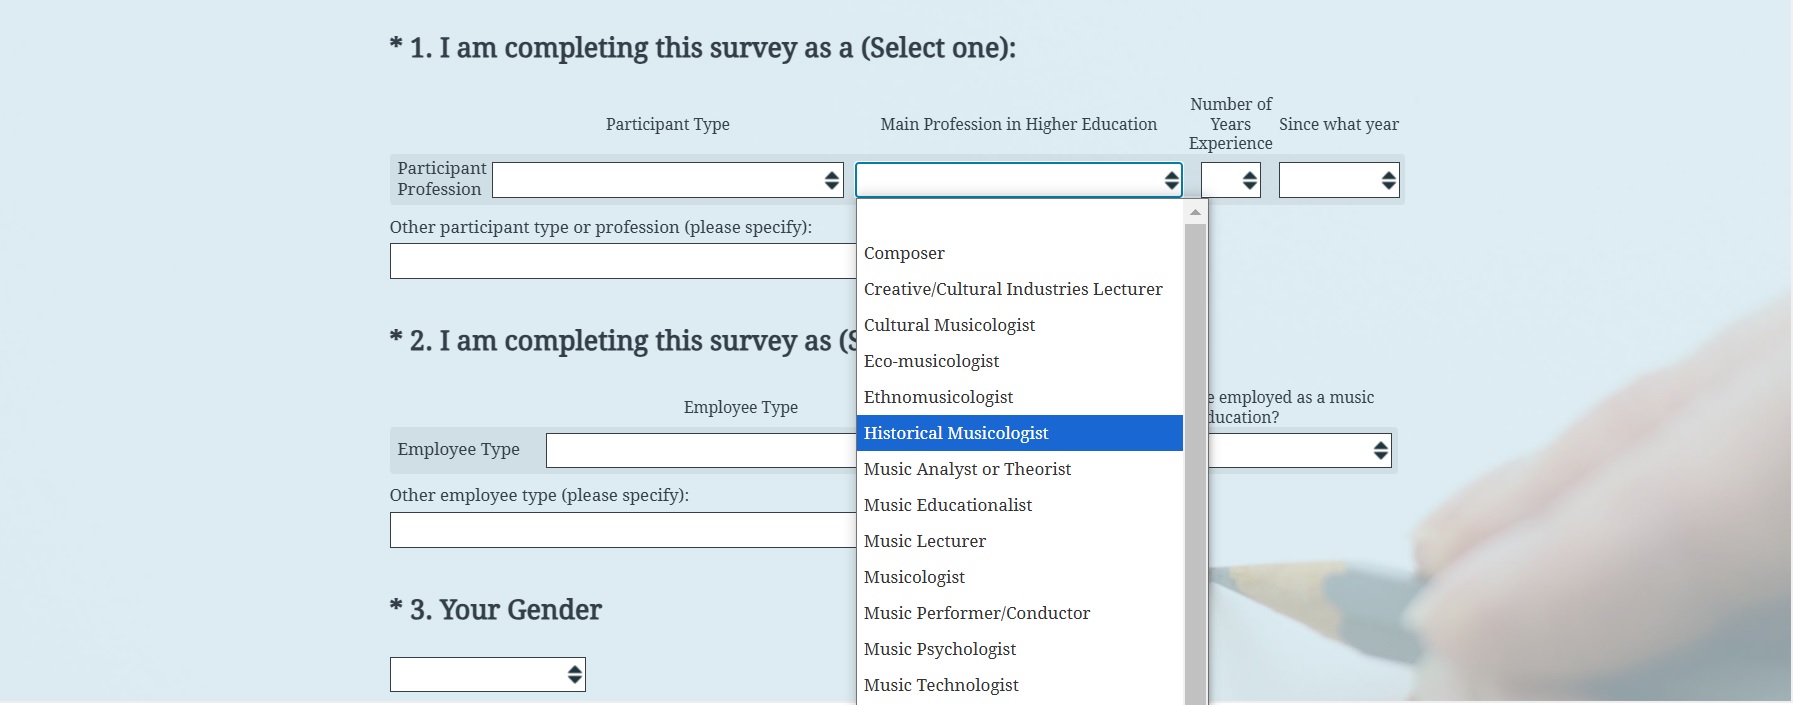
Task: Click the dropdown list scroll-up arrow
Action: coord(1195,212)
